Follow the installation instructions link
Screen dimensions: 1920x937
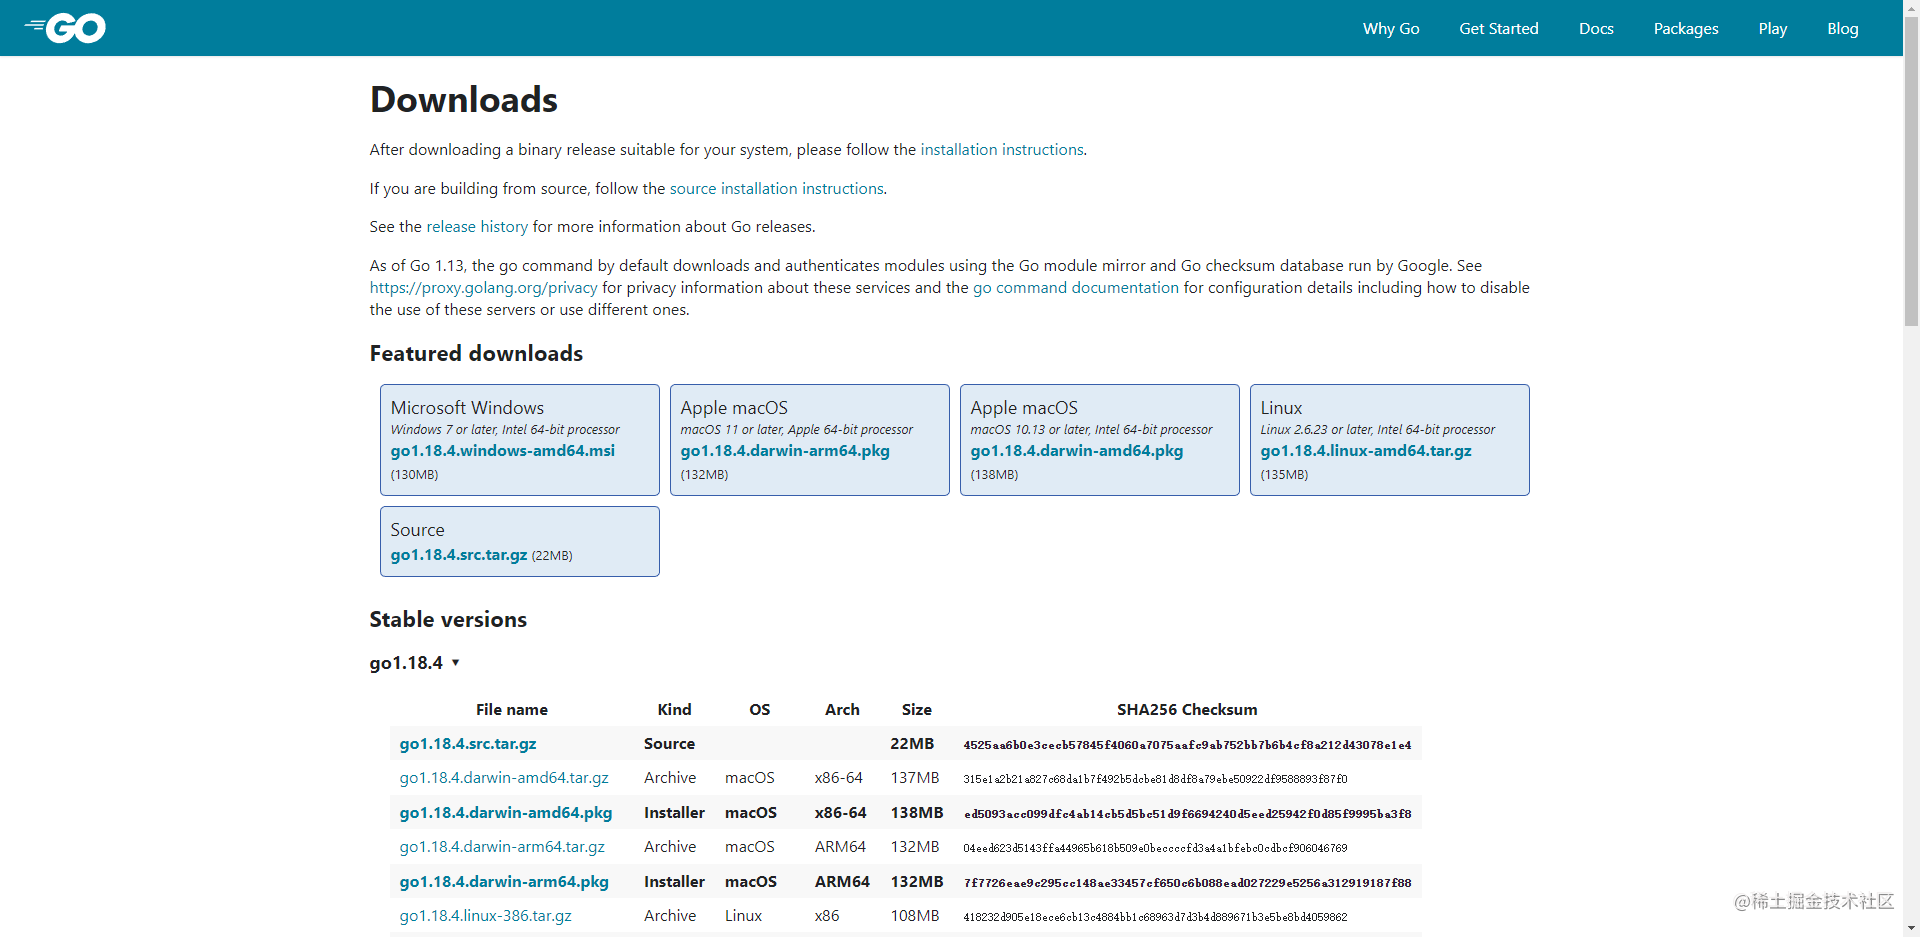point(1002,150)
